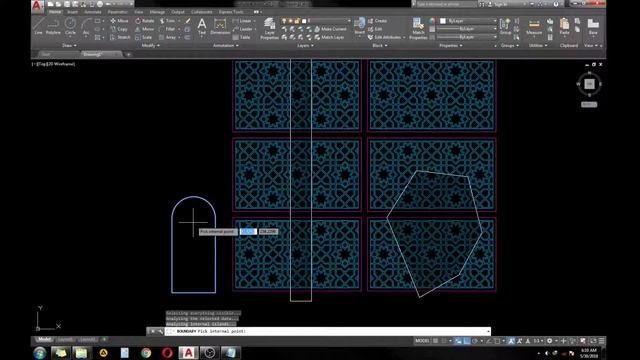Viewport: 640px width, 360px height.
Task: Click the Stretch command
Action: tap(120, 37)
